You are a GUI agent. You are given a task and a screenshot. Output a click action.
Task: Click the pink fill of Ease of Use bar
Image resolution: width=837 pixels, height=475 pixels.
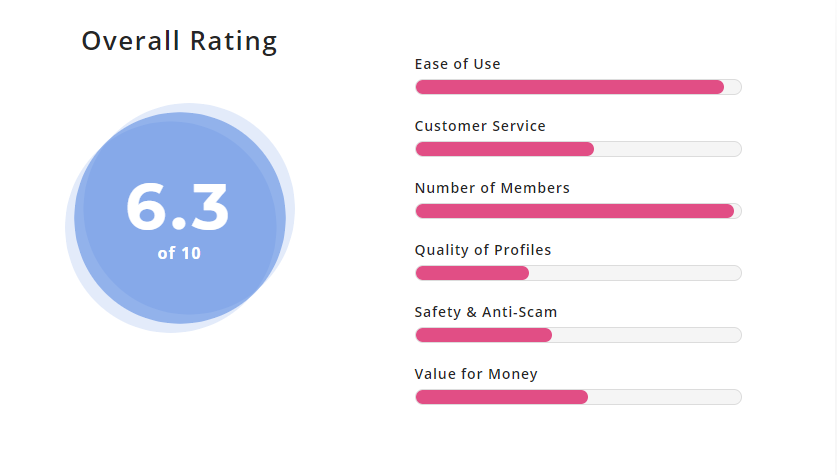pos(569,87)
